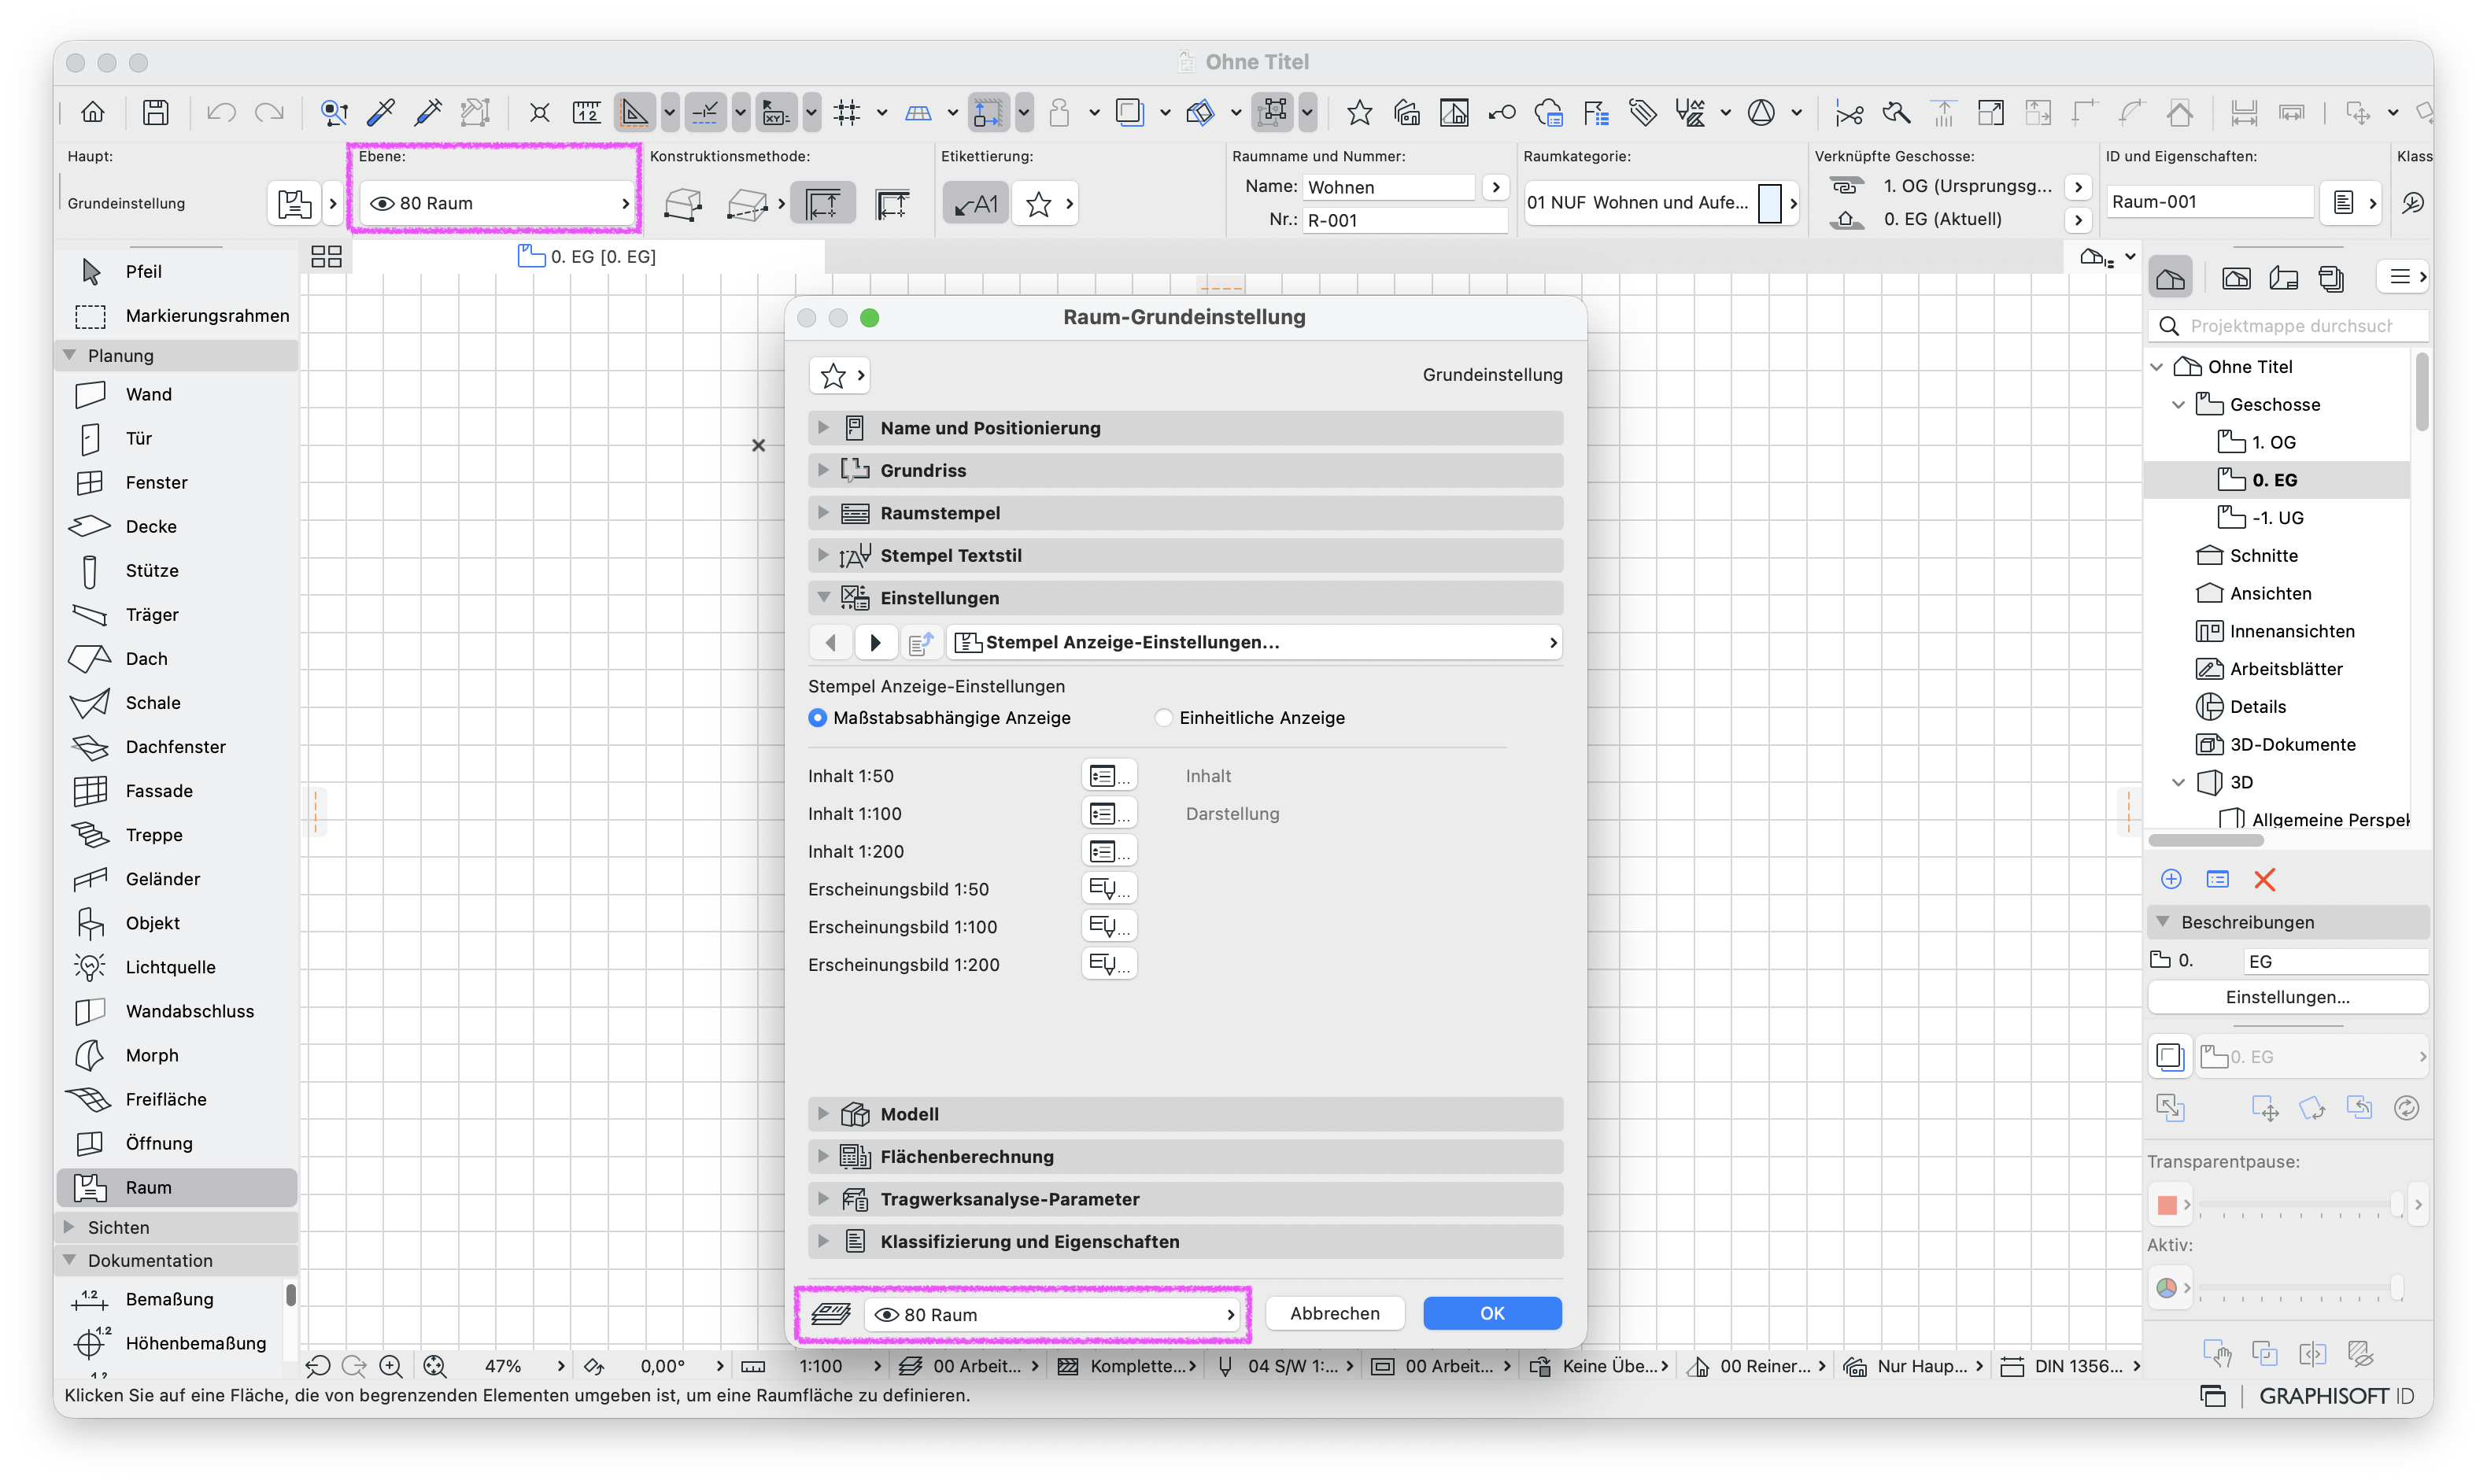Expand the Name und Positionierung panel
The height and width of the screenshot is (1484, 2487).
(x=1185, y=428)
